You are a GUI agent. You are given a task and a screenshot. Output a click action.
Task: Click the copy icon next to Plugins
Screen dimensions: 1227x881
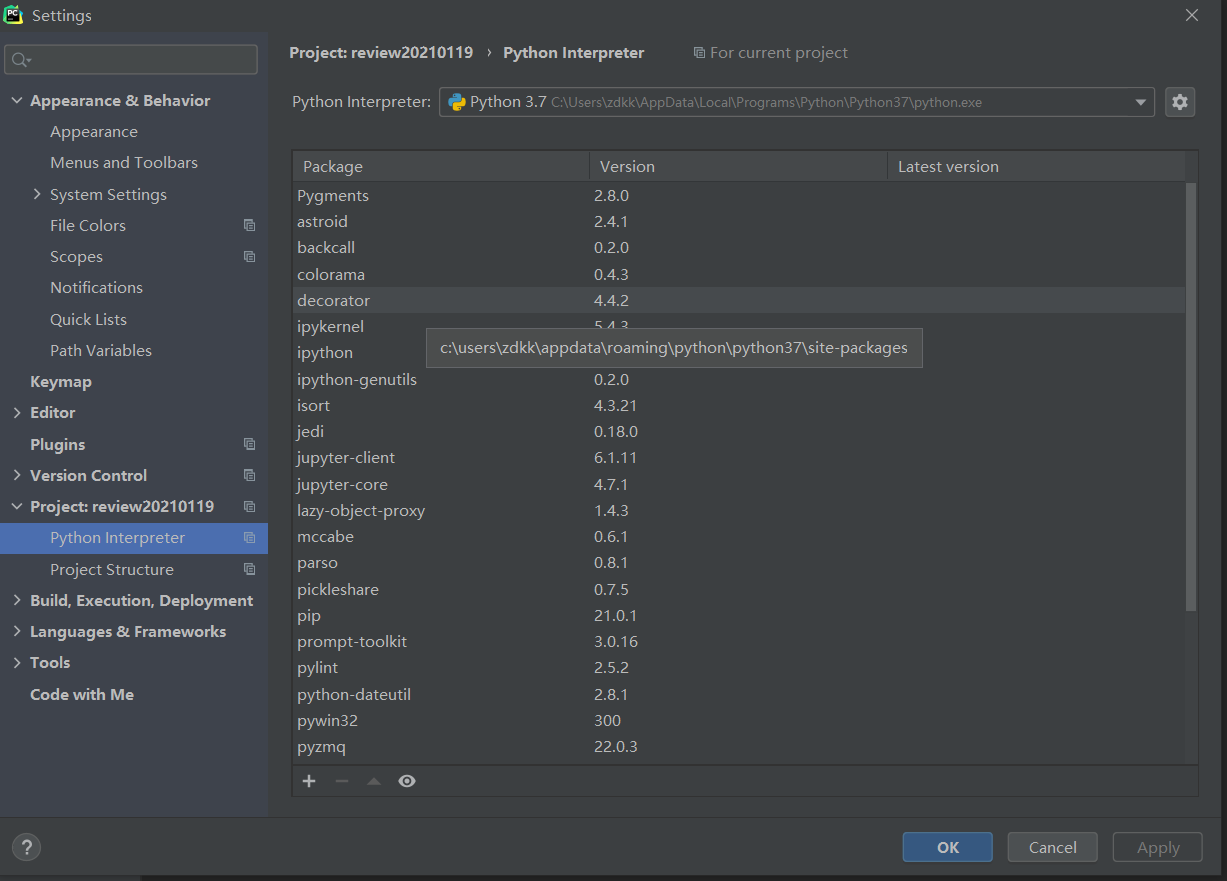[x=250, y=444]
